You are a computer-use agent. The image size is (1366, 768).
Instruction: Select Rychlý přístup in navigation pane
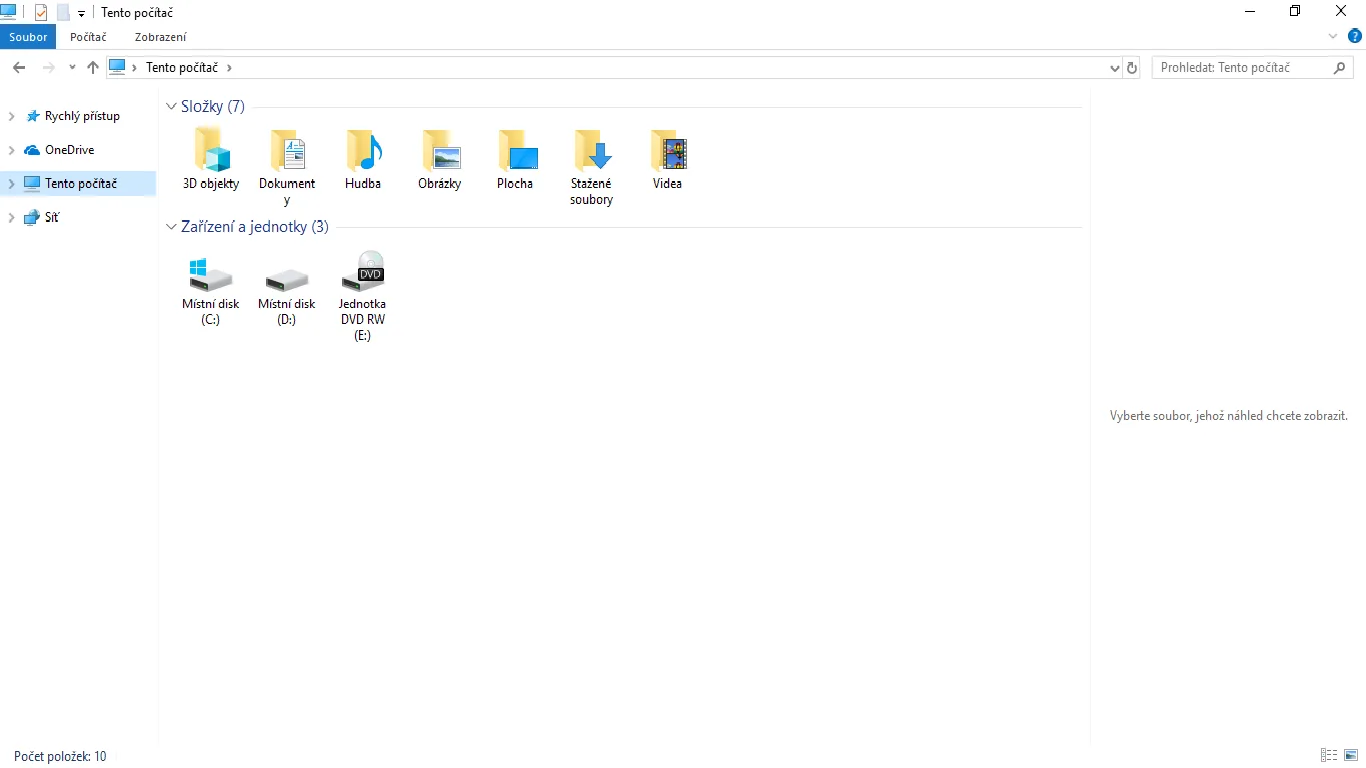click(x=82, y=116)
